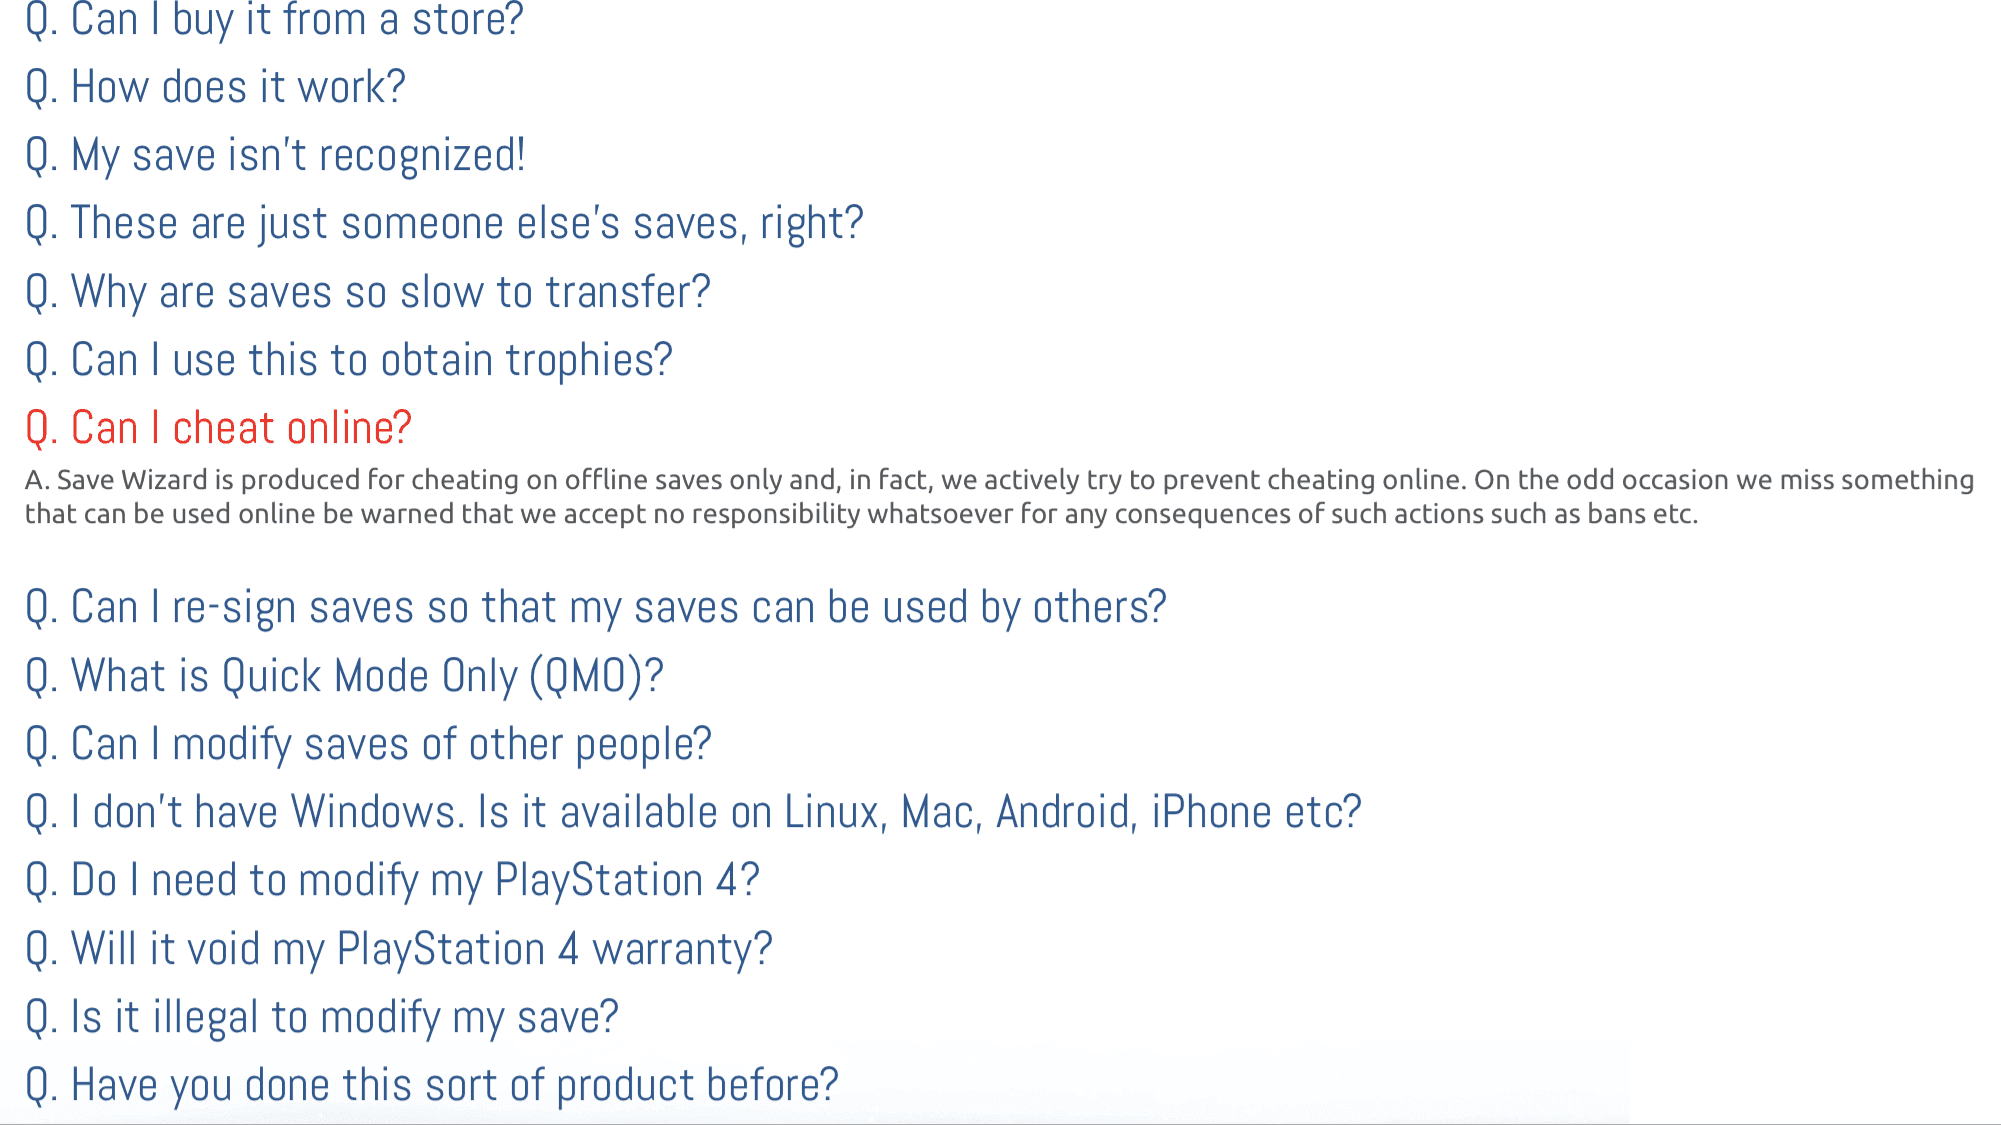Open the Linux, Mac, Android, iPhone availability question
This screenshot has height=1125, width=2001.
tap(693, 813)
